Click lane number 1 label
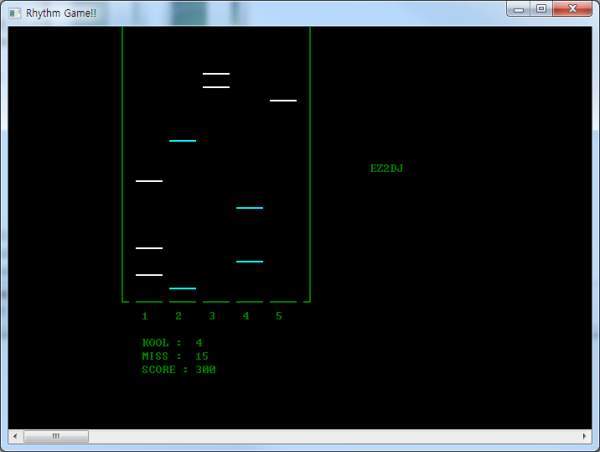600x452 pixels. tap(145, 316)
